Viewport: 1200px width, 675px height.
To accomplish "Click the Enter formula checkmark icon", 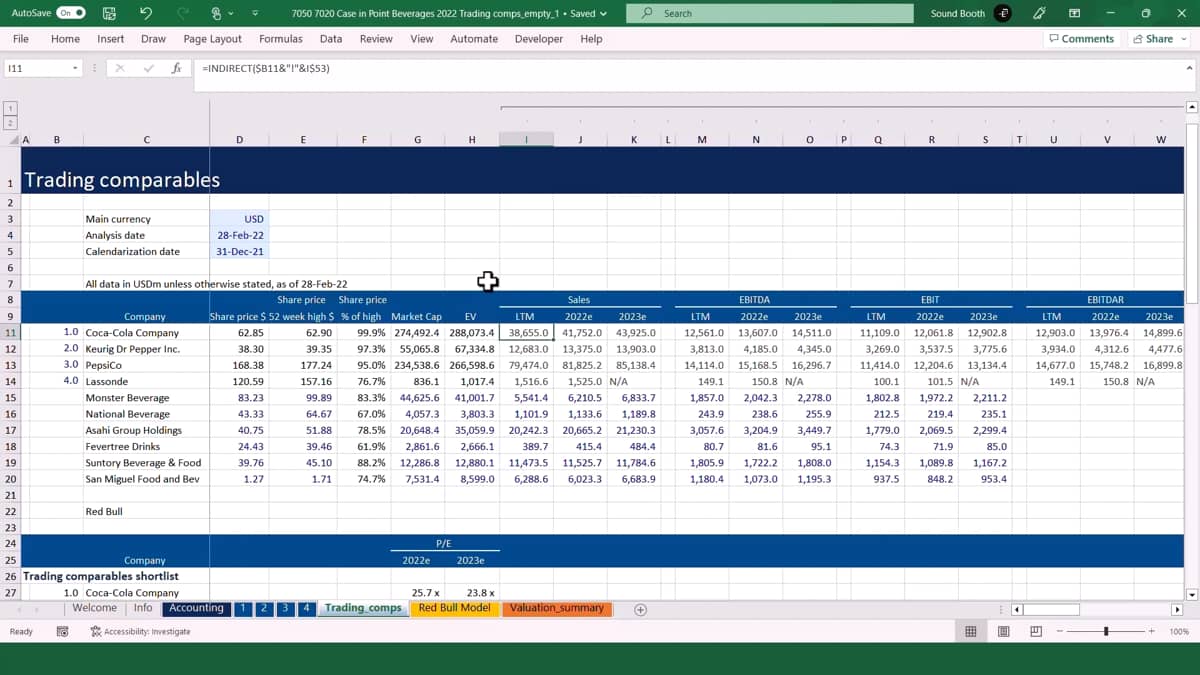I will click(148, 68).
